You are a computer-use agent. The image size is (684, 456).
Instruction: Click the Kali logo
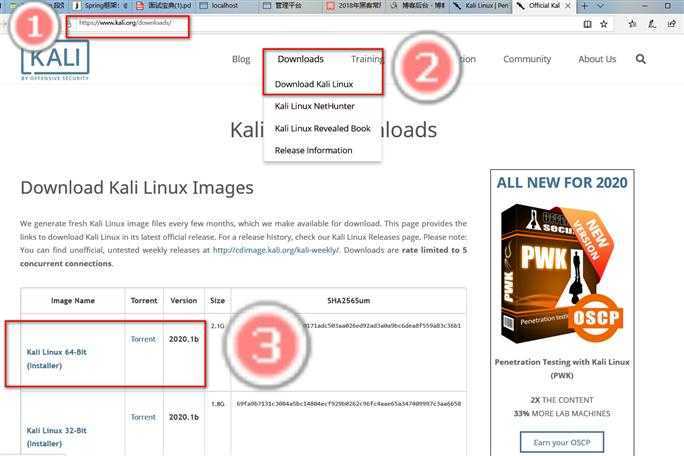[55, 60]
